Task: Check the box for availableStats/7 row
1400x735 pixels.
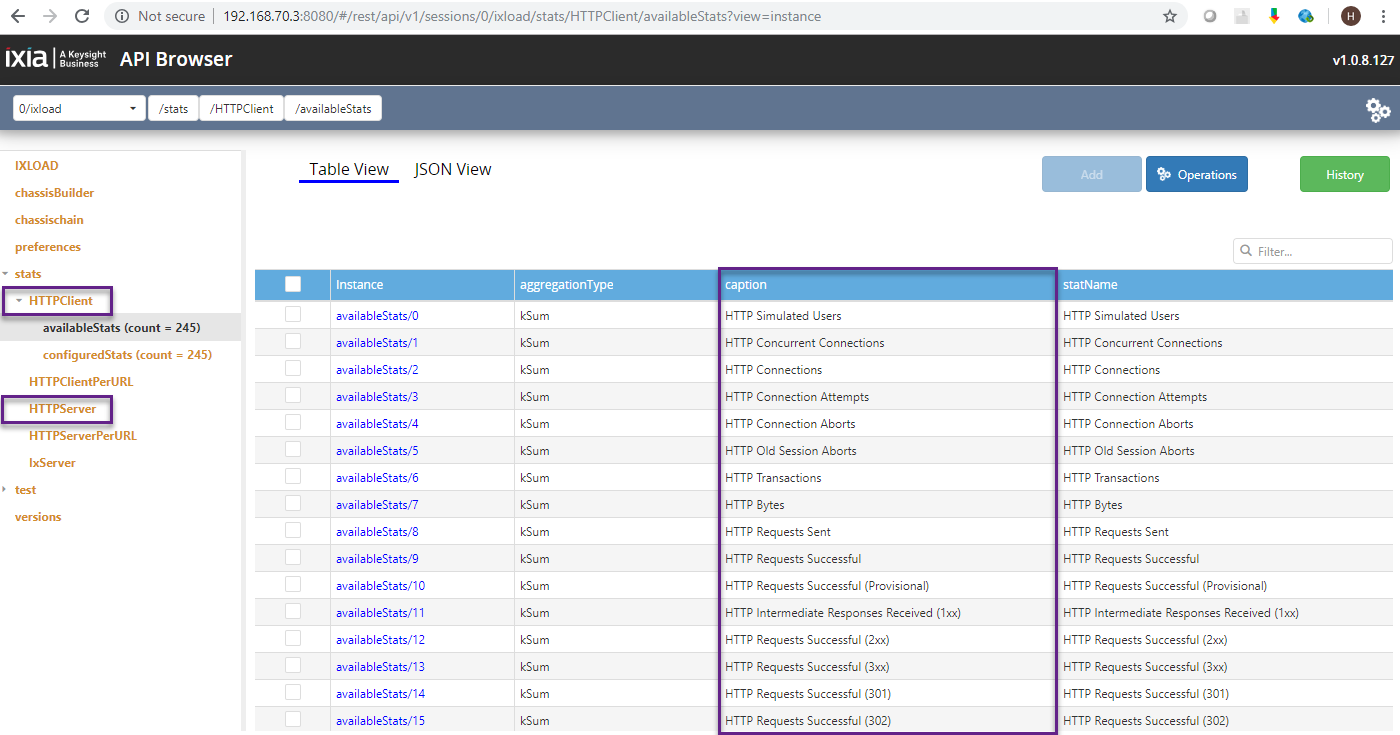Action: pos(293,504)
